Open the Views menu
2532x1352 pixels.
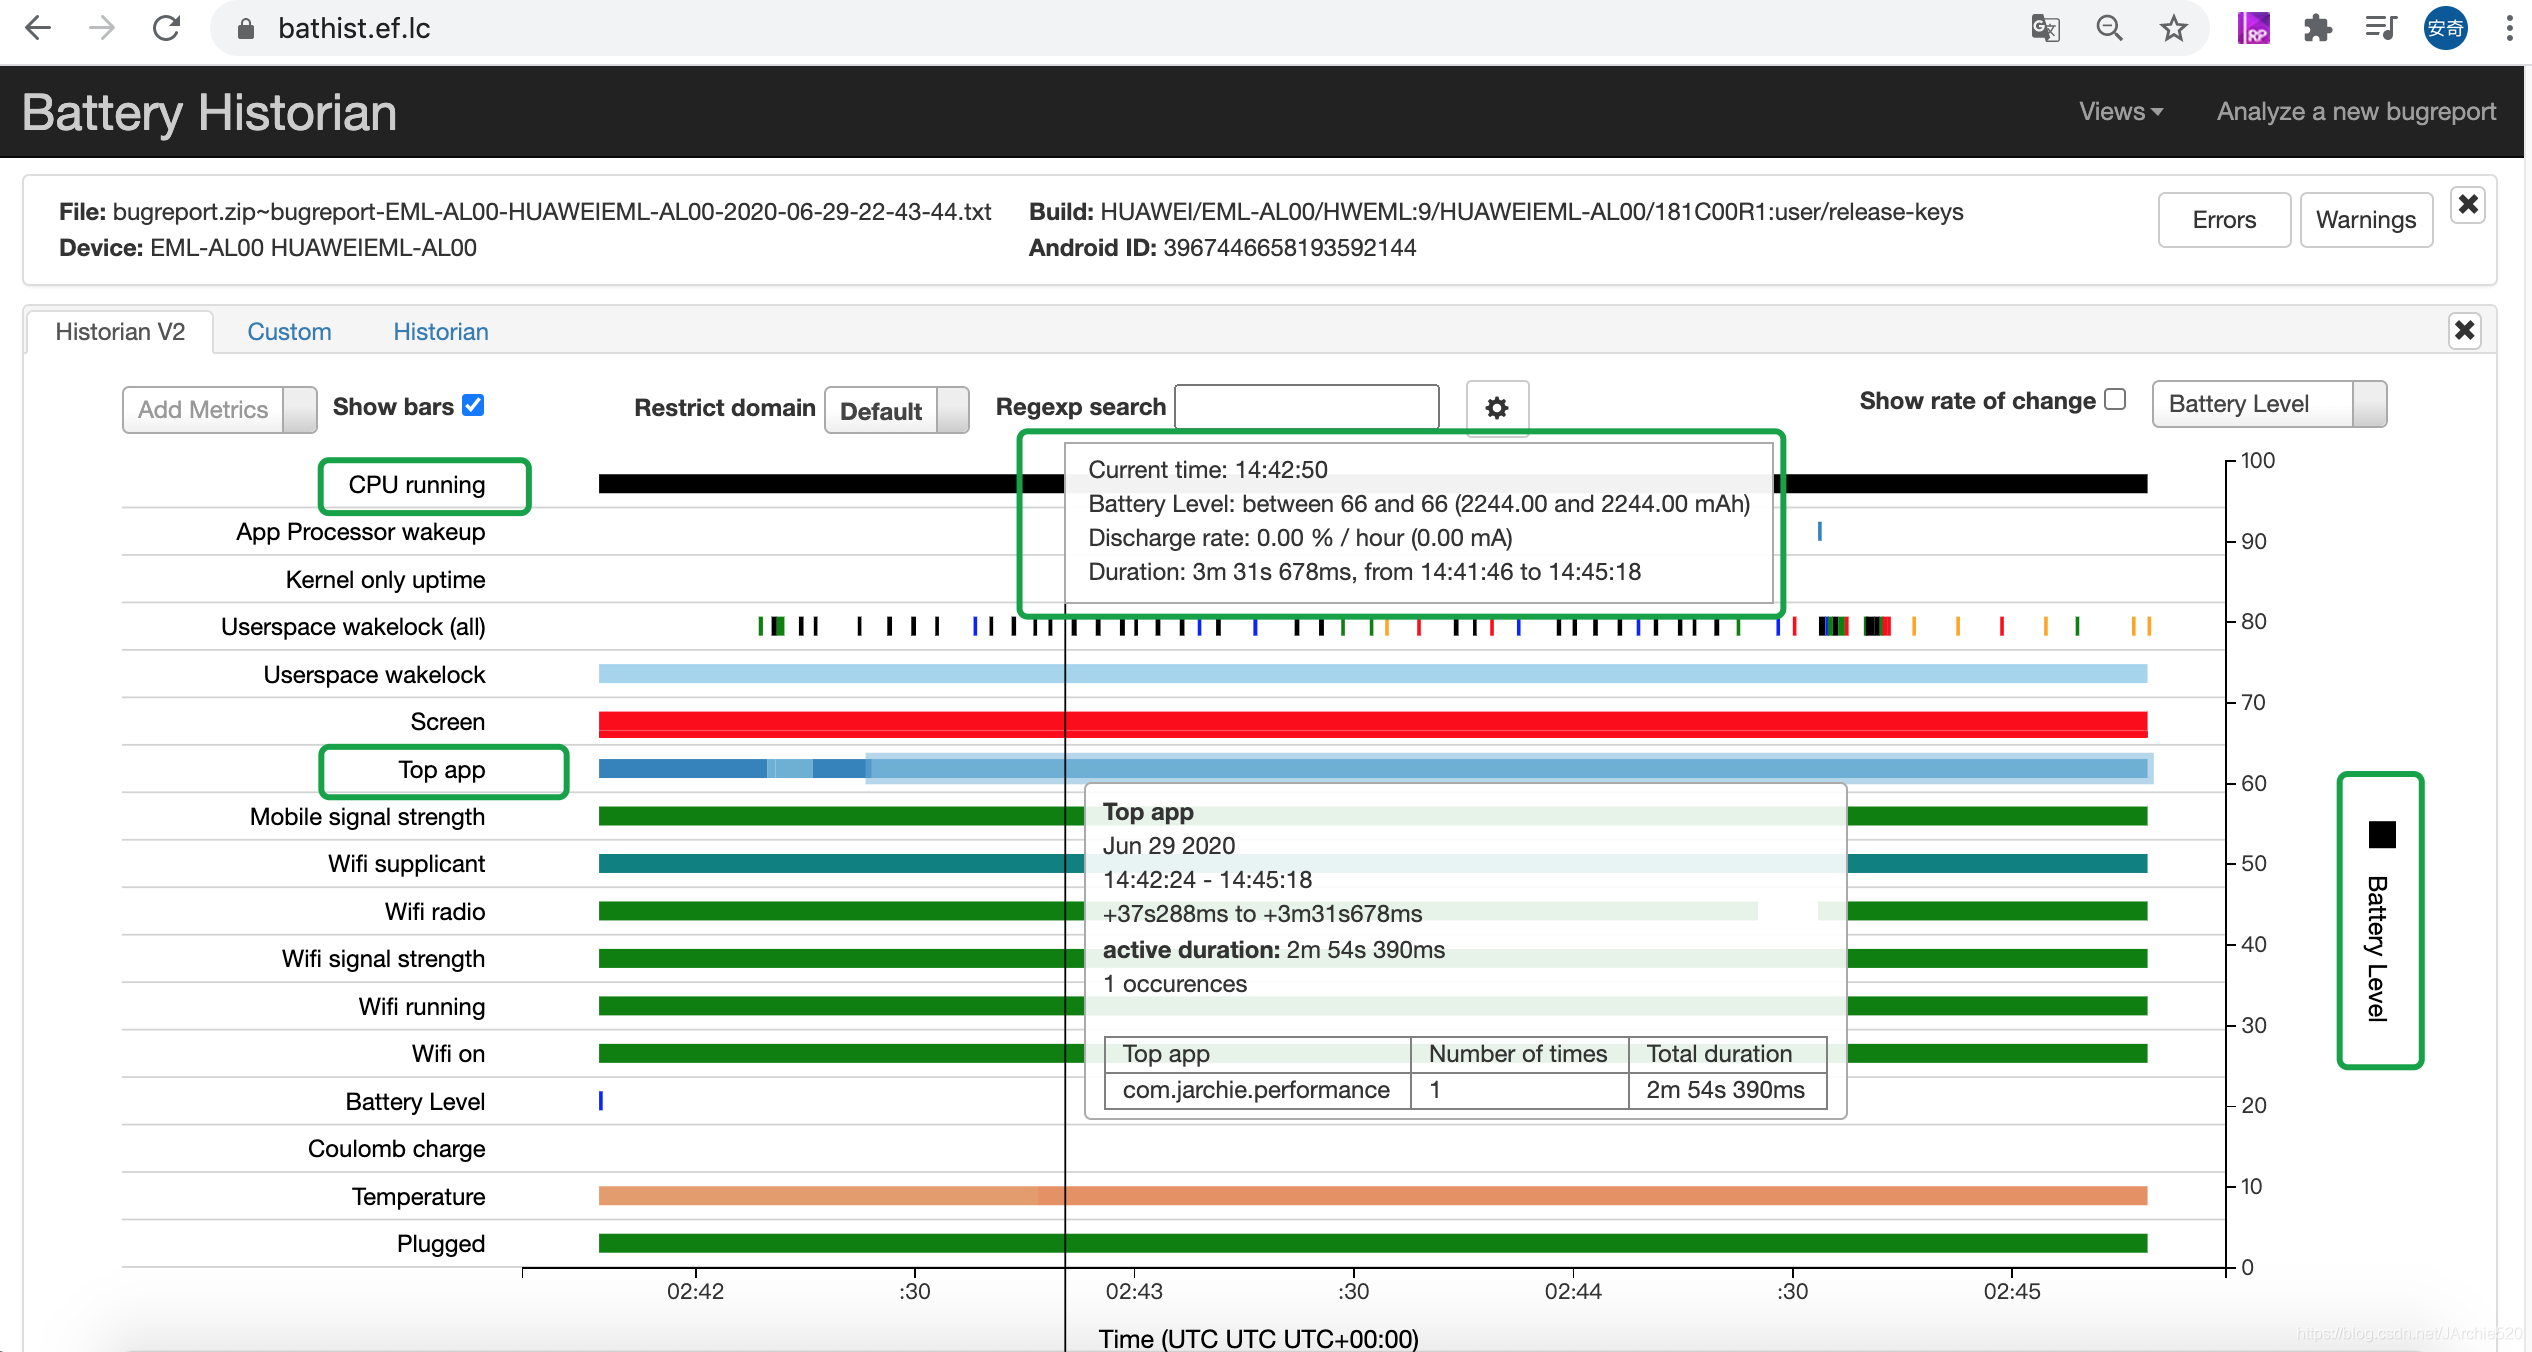[2120, 112]
